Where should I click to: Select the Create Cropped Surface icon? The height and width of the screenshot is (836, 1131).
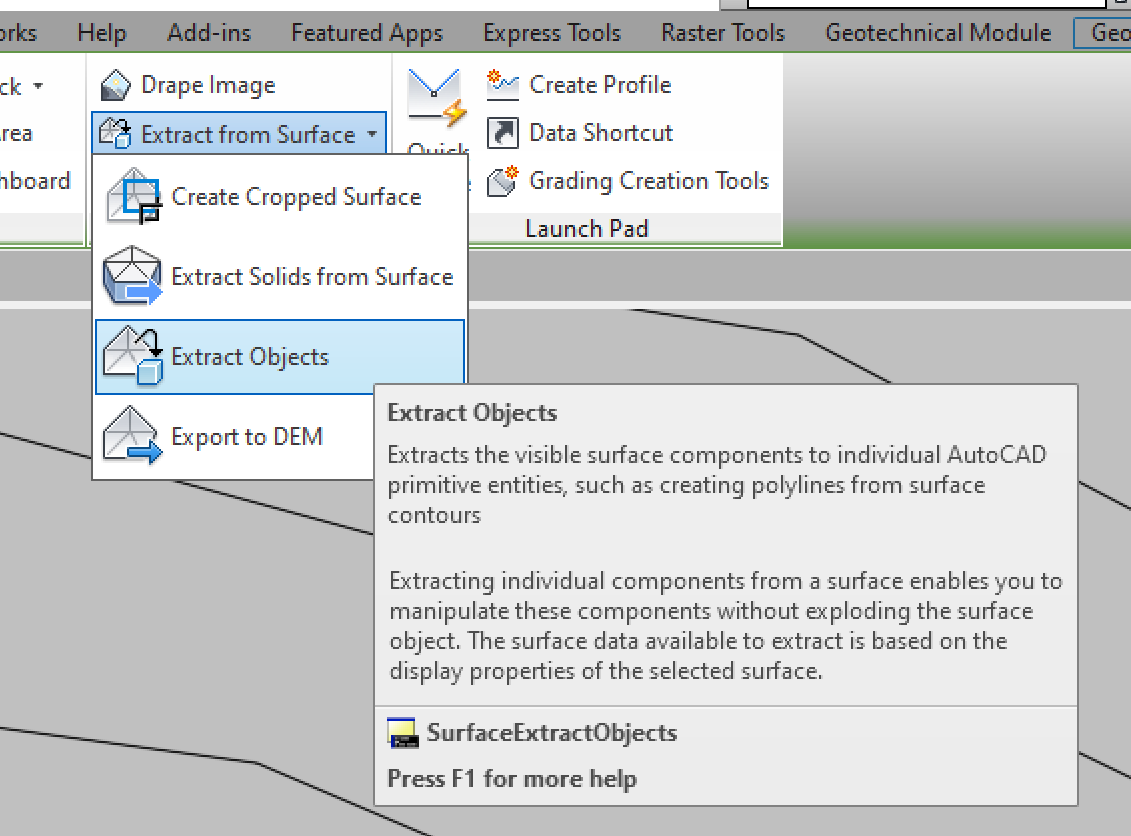coord(133,196)
